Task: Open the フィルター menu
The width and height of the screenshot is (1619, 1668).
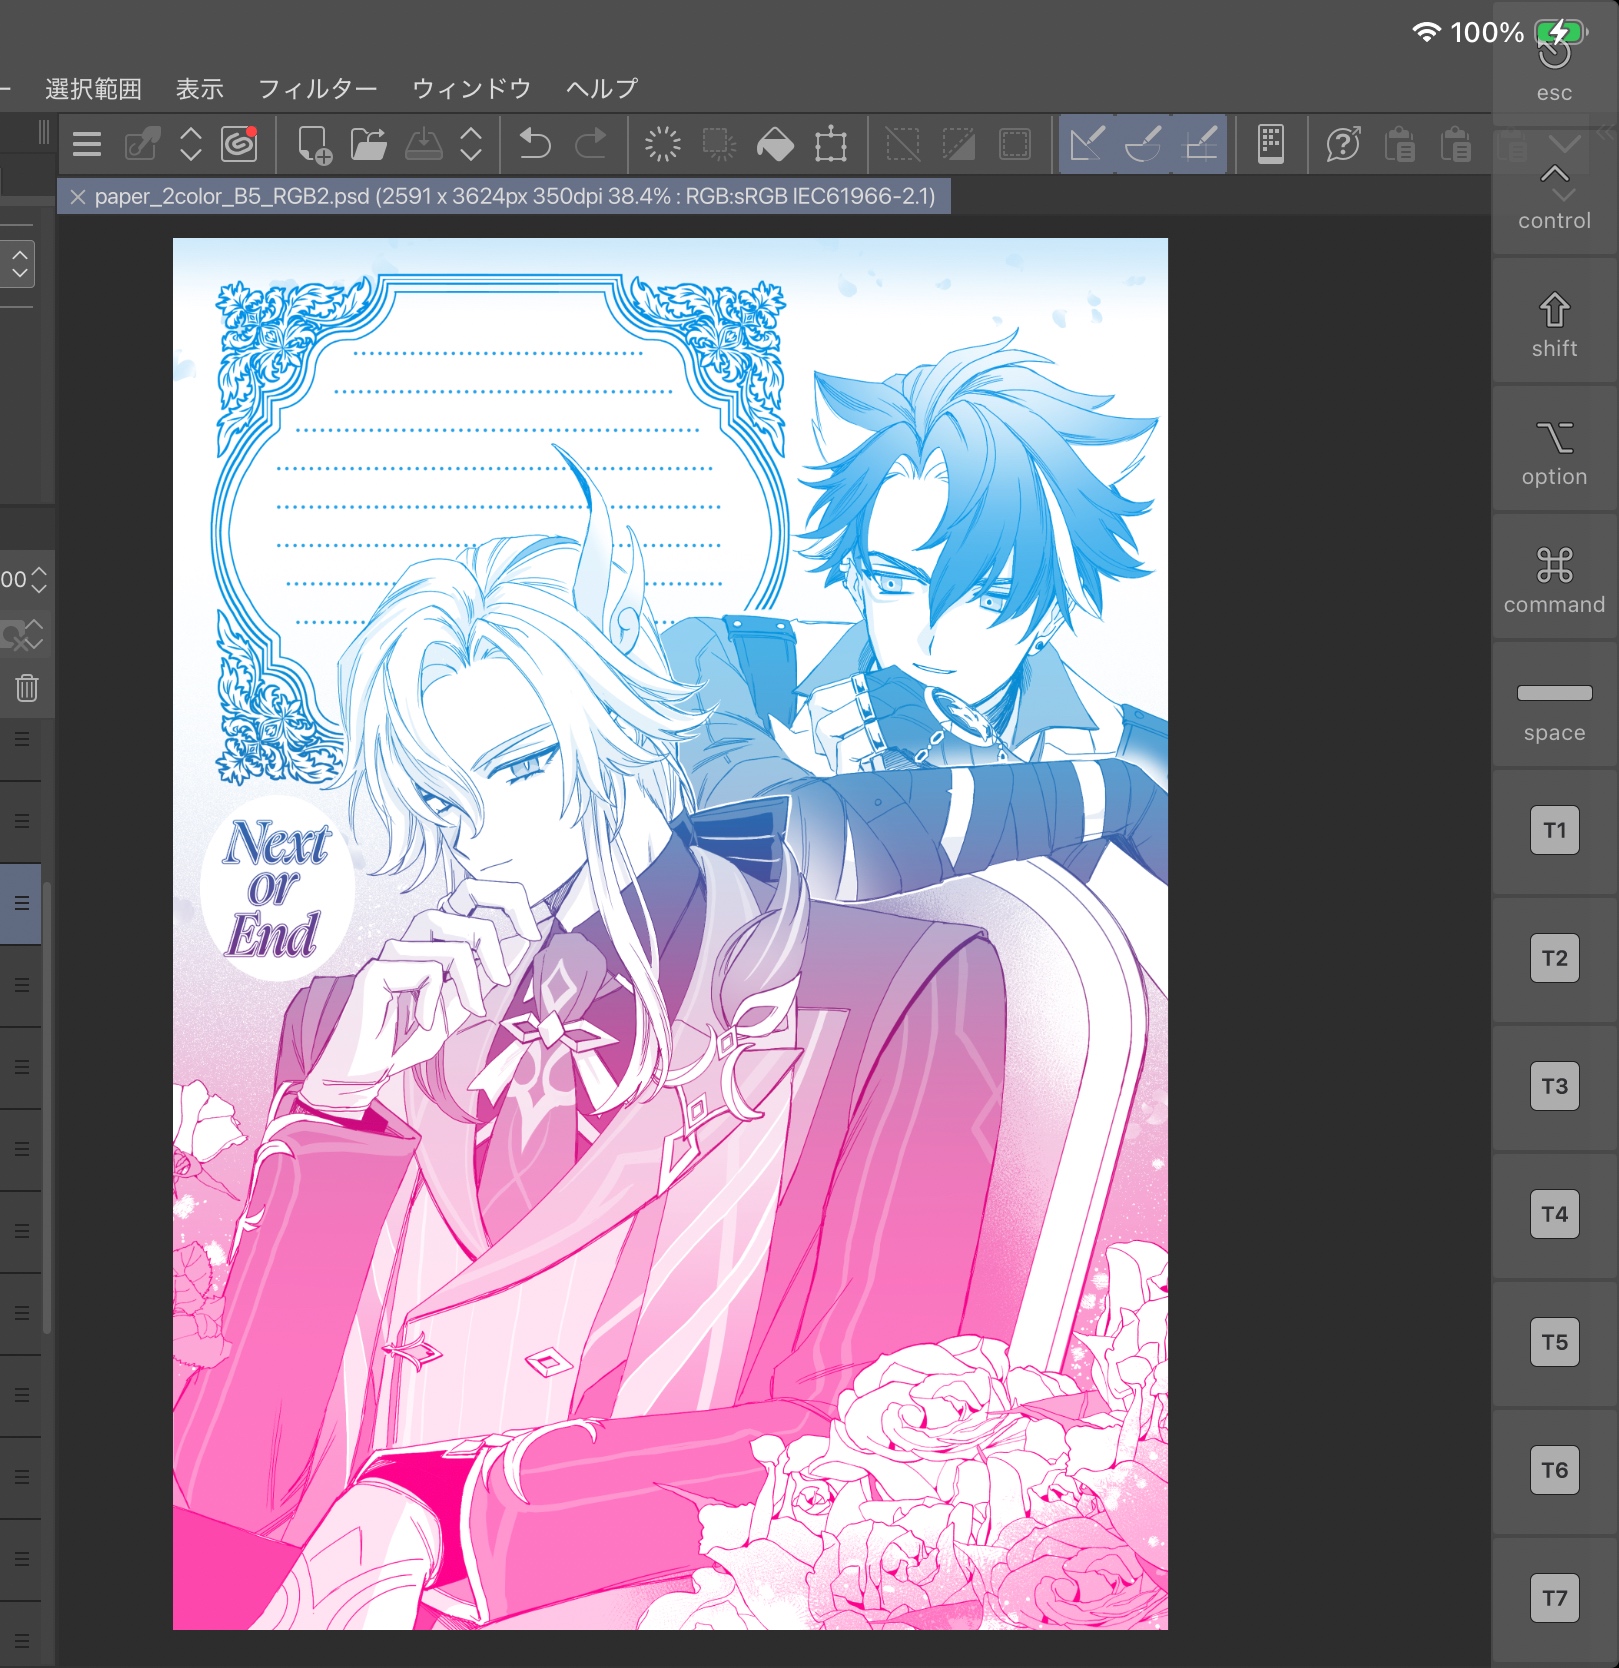Action: point(317,89)
